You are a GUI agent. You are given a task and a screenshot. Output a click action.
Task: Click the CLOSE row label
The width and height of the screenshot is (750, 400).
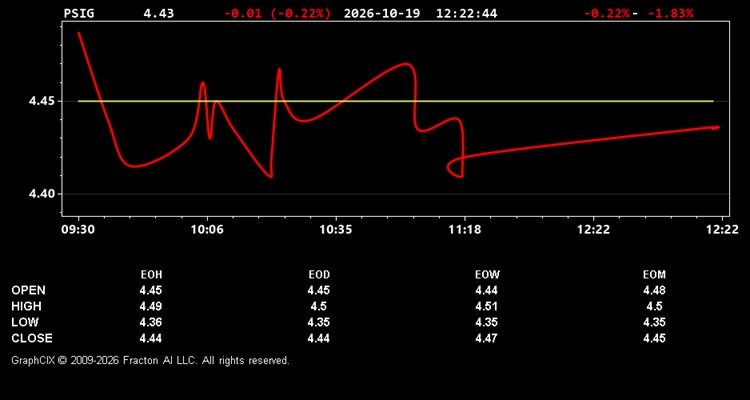[x=32, y=338]
